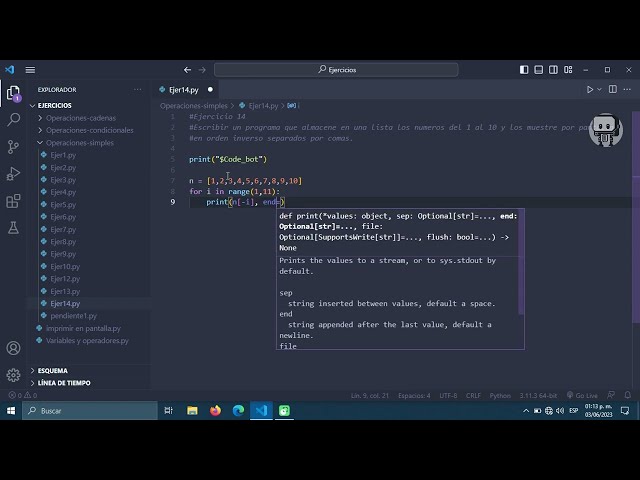Click the hover tooltip scrollbar

521,262
